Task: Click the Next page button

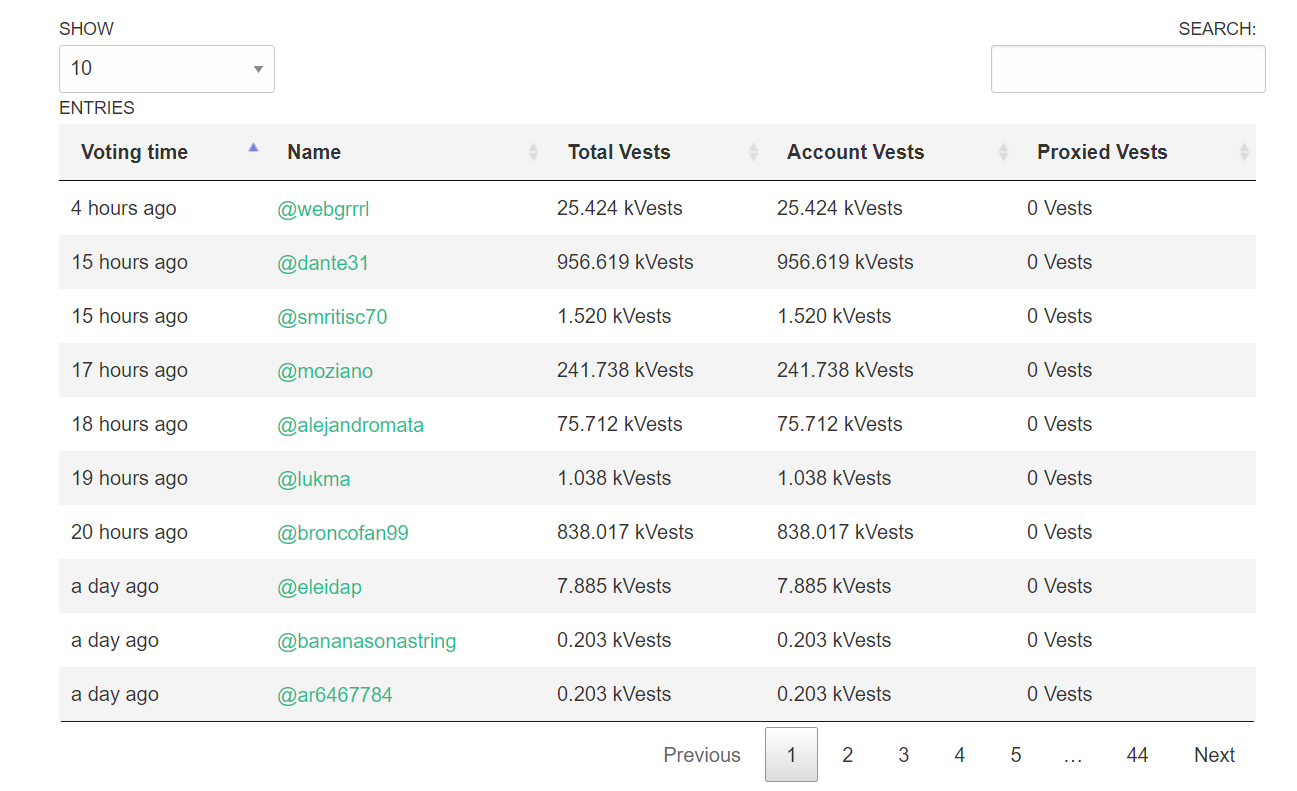Action: (1214, 755)
